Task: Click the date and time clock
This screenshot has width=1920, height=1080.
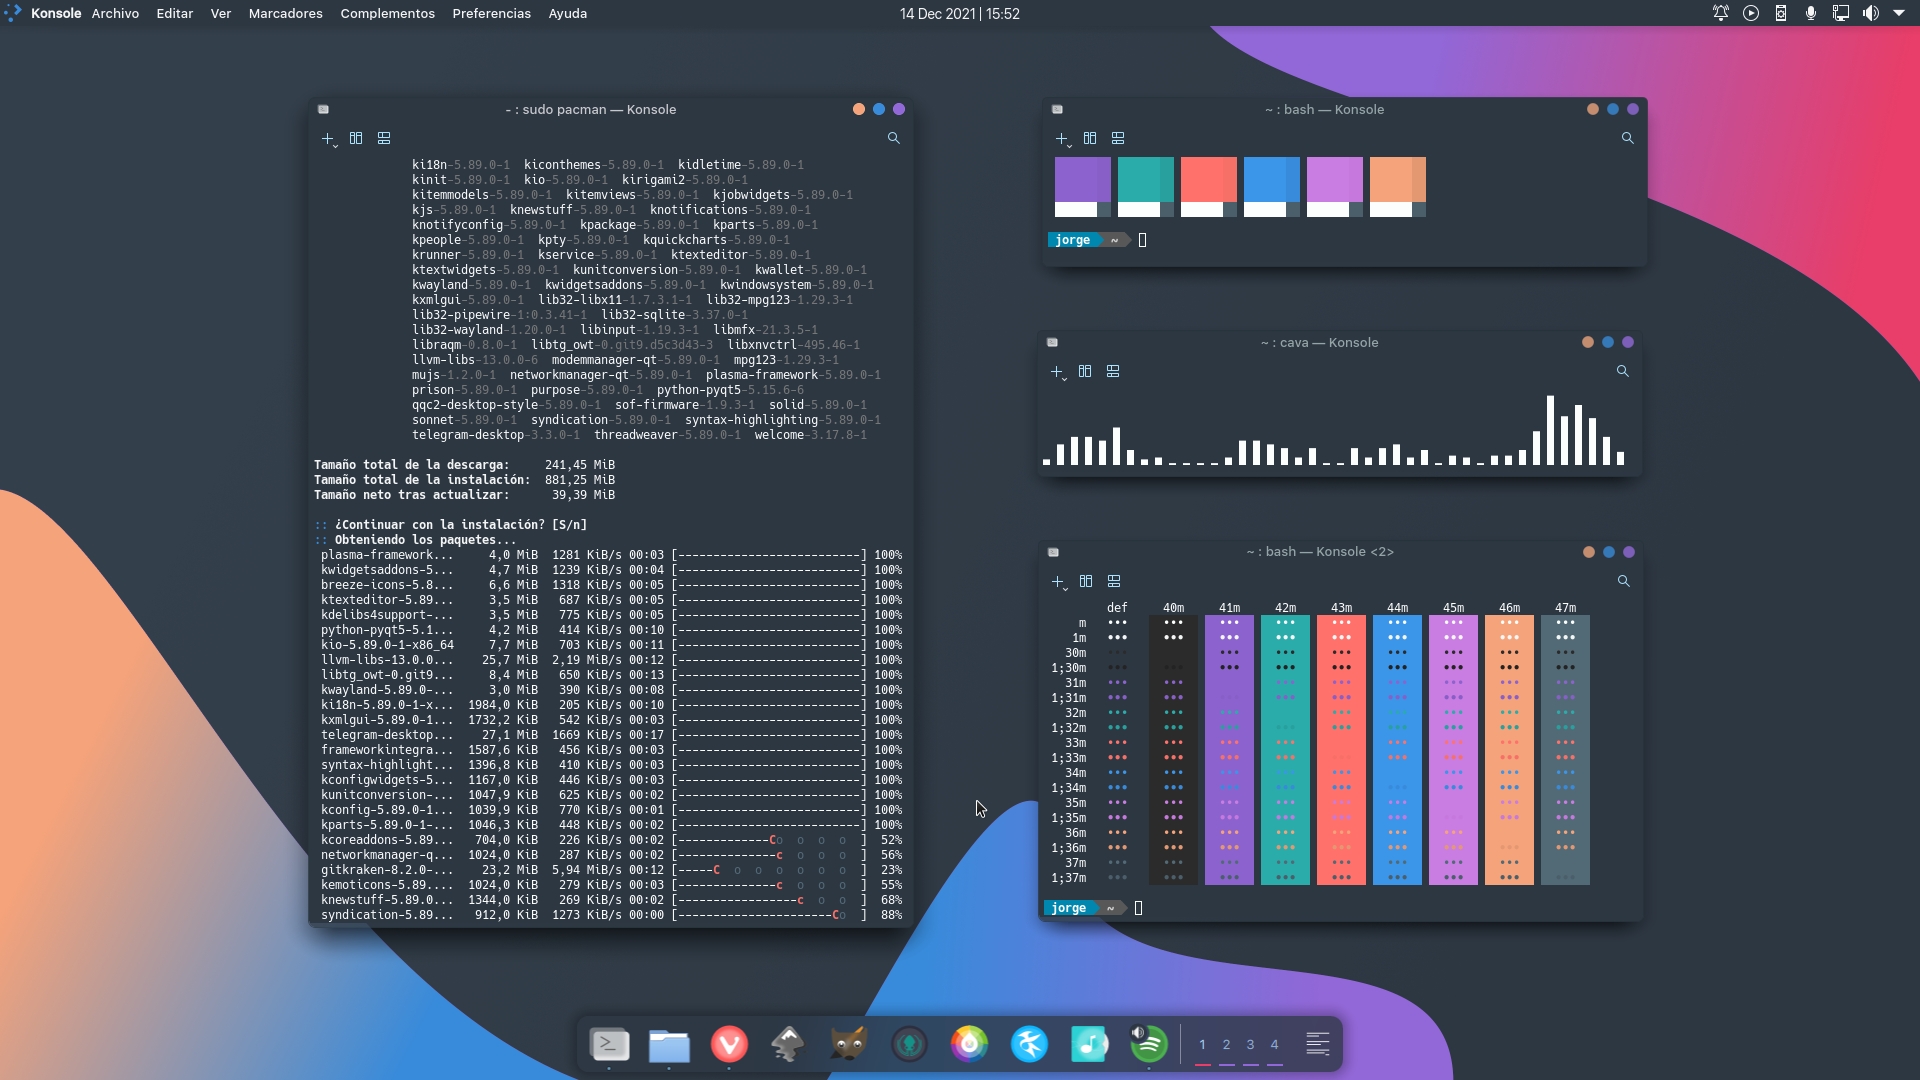Action: [x=959, y=14]
